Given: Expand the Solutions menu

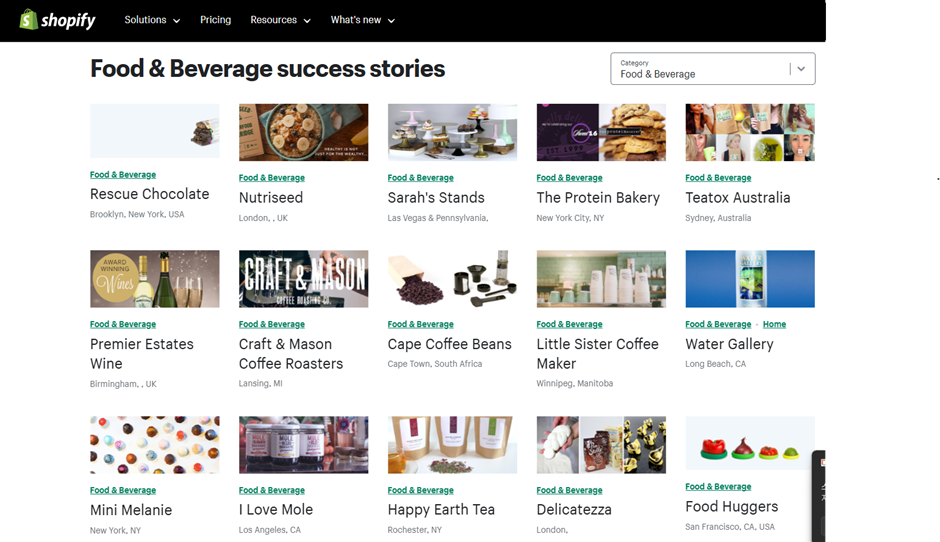Looking at the screenshot, I should pyautogui.click(x=152, y=20).
